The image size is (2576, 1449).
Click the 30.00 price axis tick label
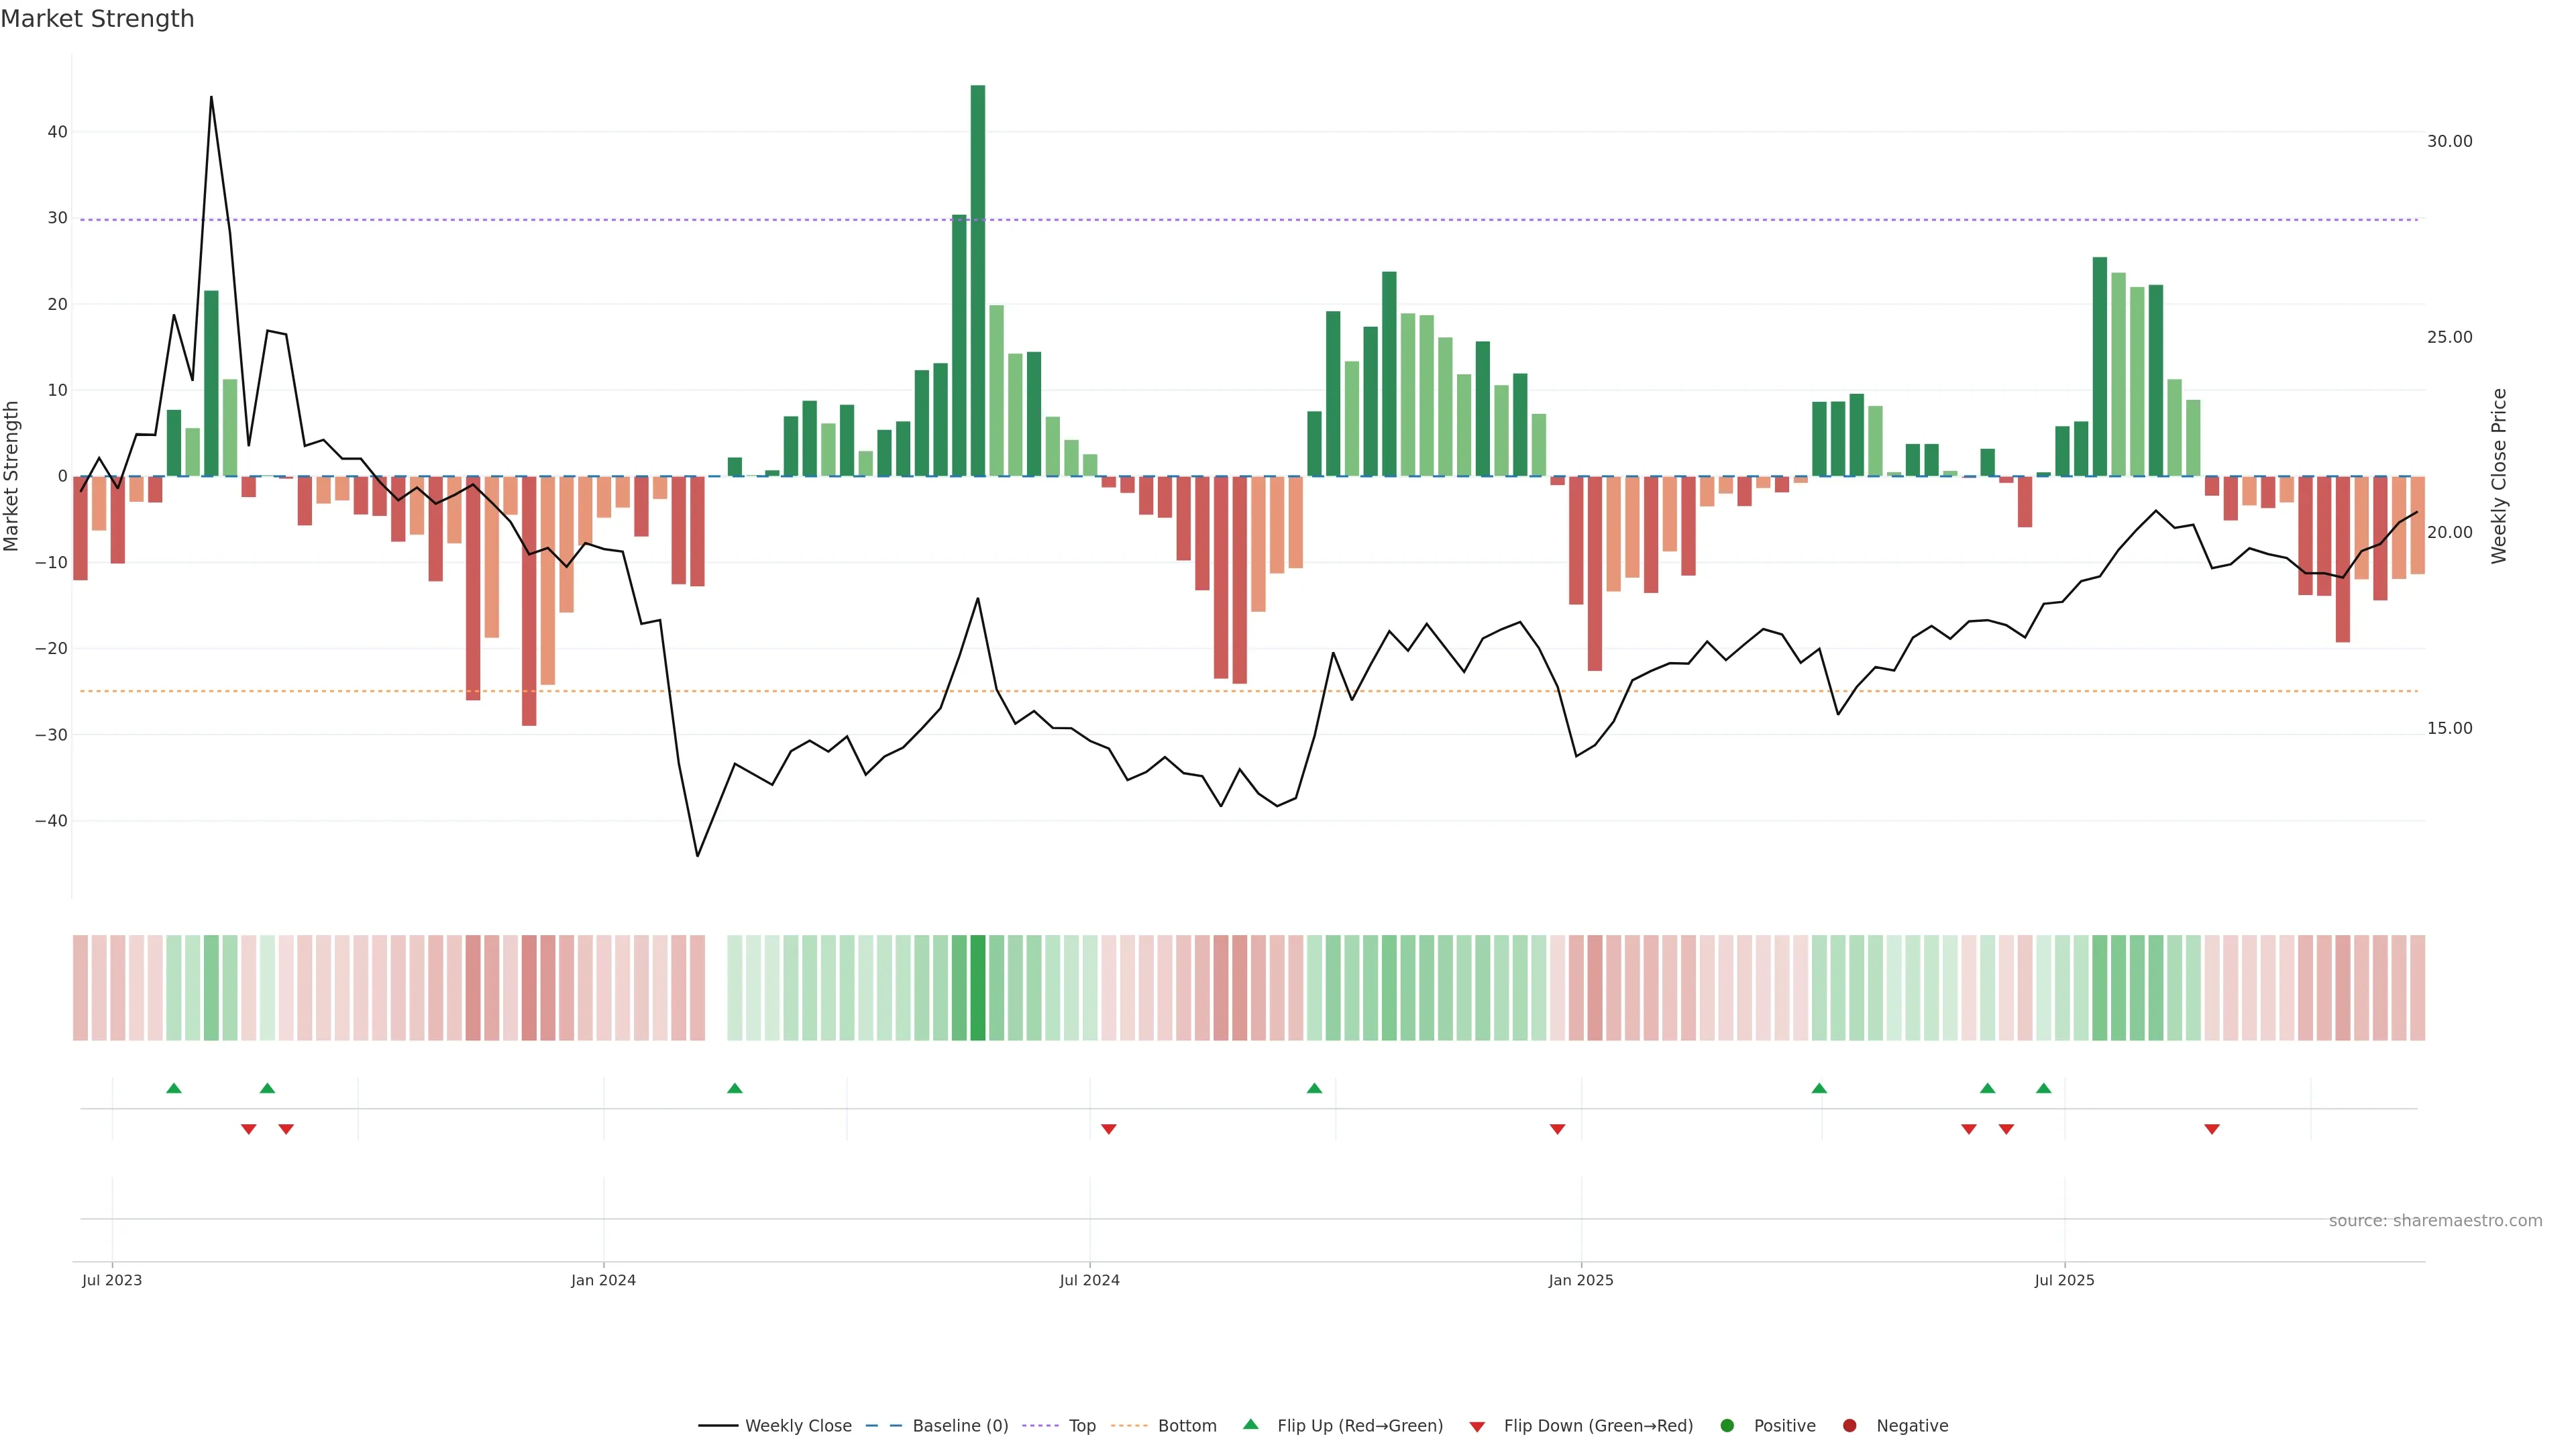click(2449, 141)
